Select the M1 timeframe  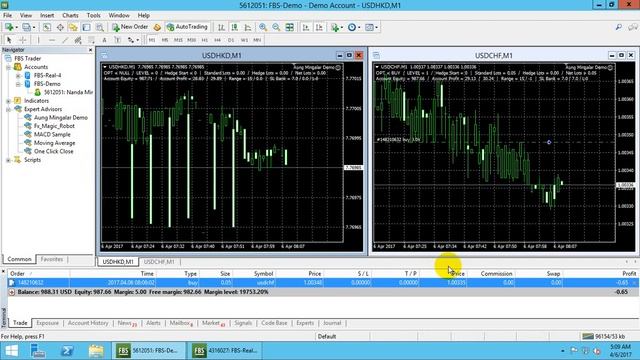coord(152,40)
